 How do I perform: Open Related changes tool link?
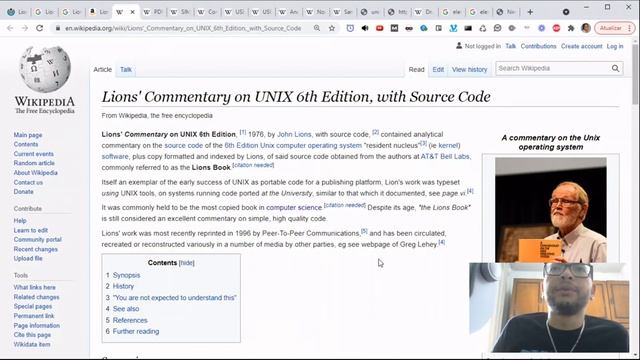pos(36,297)
